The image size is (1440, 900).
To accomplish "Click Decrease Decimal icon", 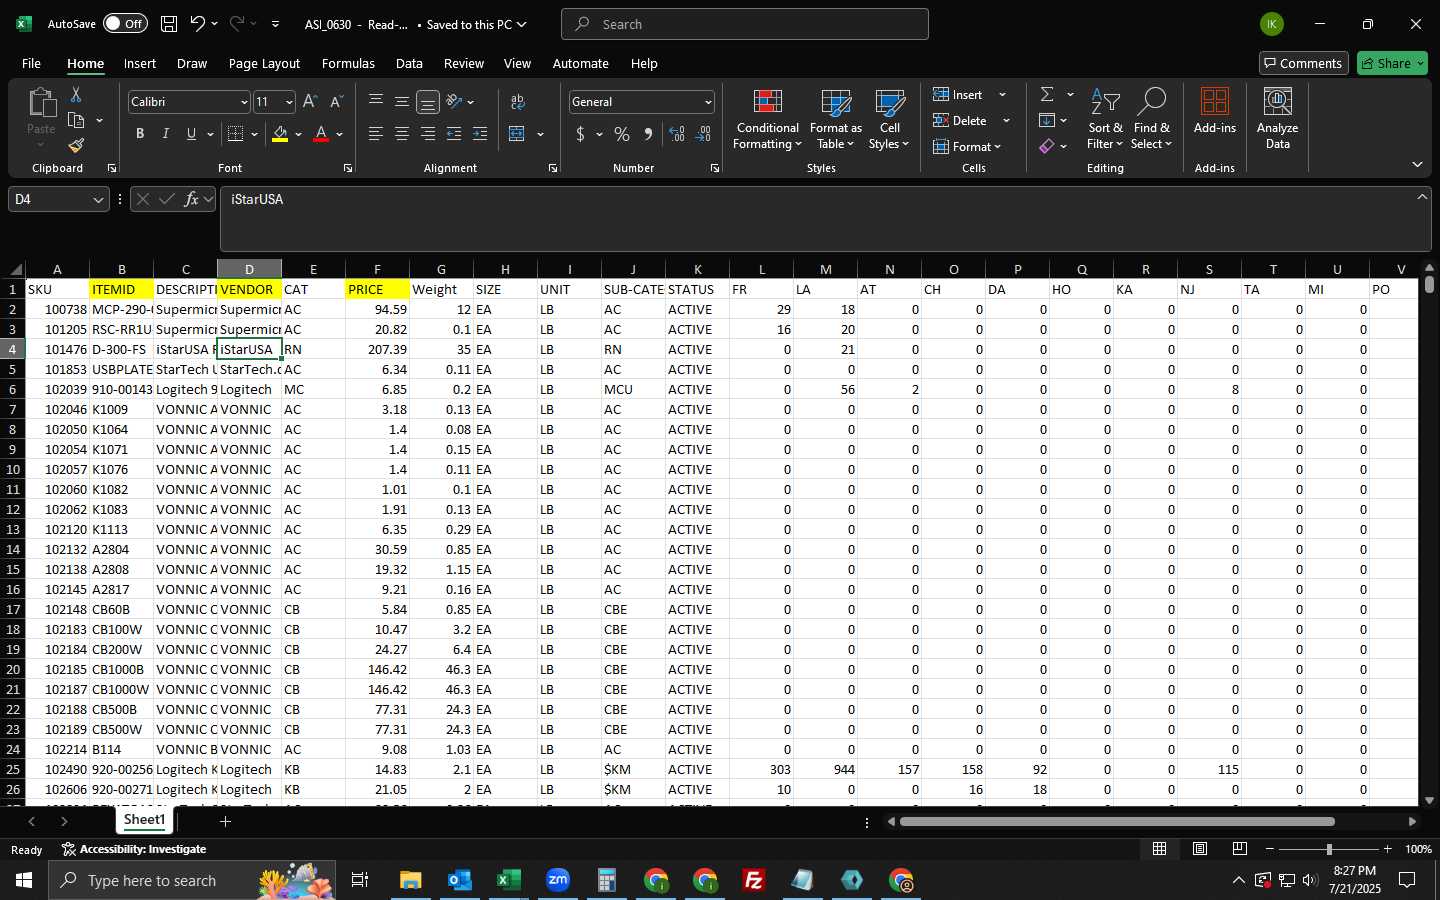I will pyautogui.click(x=703, y=134).
